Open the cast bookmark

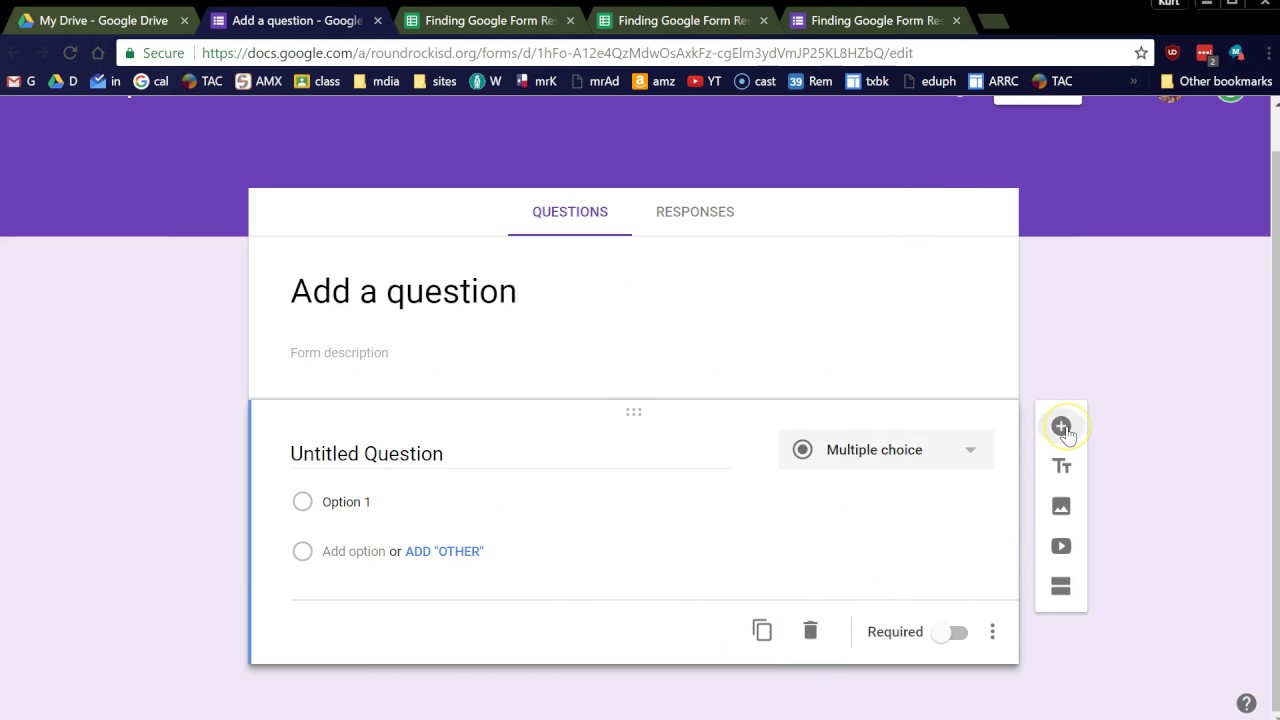(755, 81)
